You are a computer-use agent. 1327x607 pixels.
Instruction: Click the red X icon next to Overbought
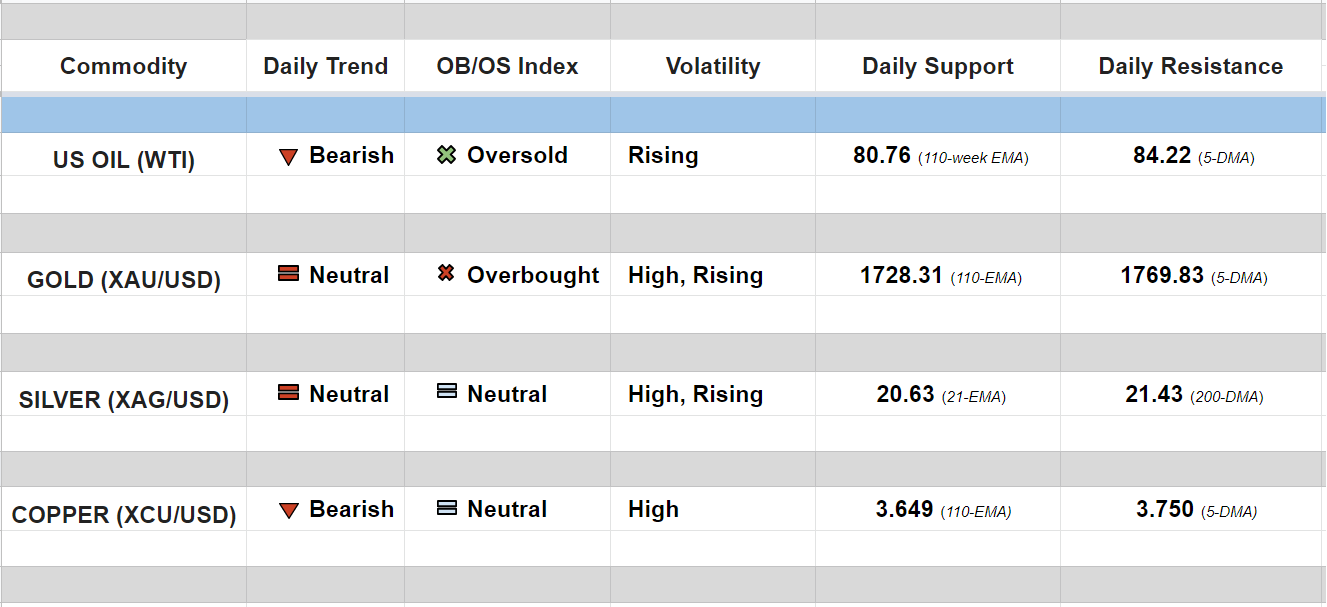click(446, 274)
